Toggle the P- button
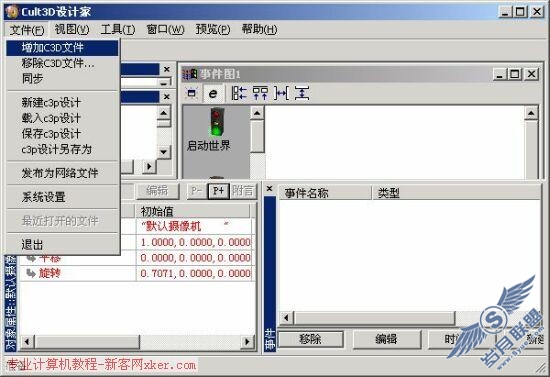This screenshot has height=377, width=550. pyautogui.click(x=197, y=191)
